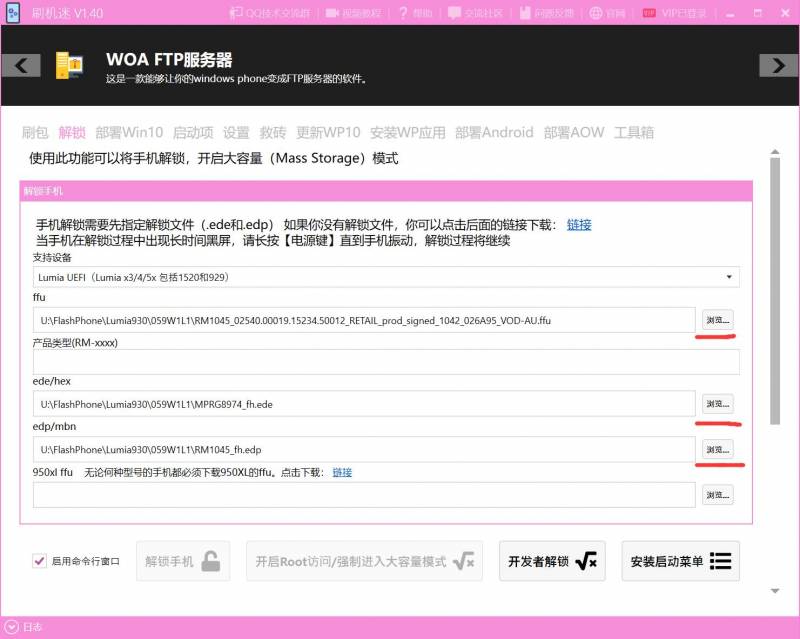The image size is (800, 639).
Task: Select the 解锁 tab
Action: tap(72, 133)
